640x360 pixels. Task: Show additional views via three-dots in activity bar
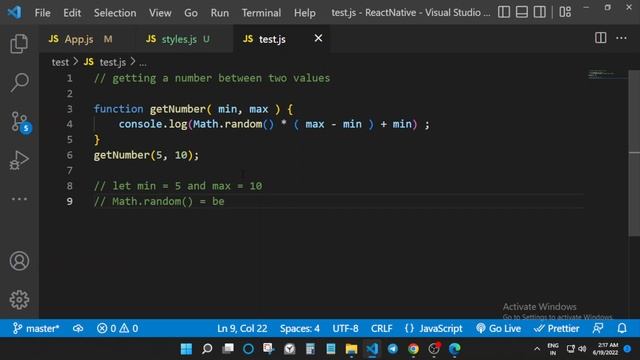19,199
